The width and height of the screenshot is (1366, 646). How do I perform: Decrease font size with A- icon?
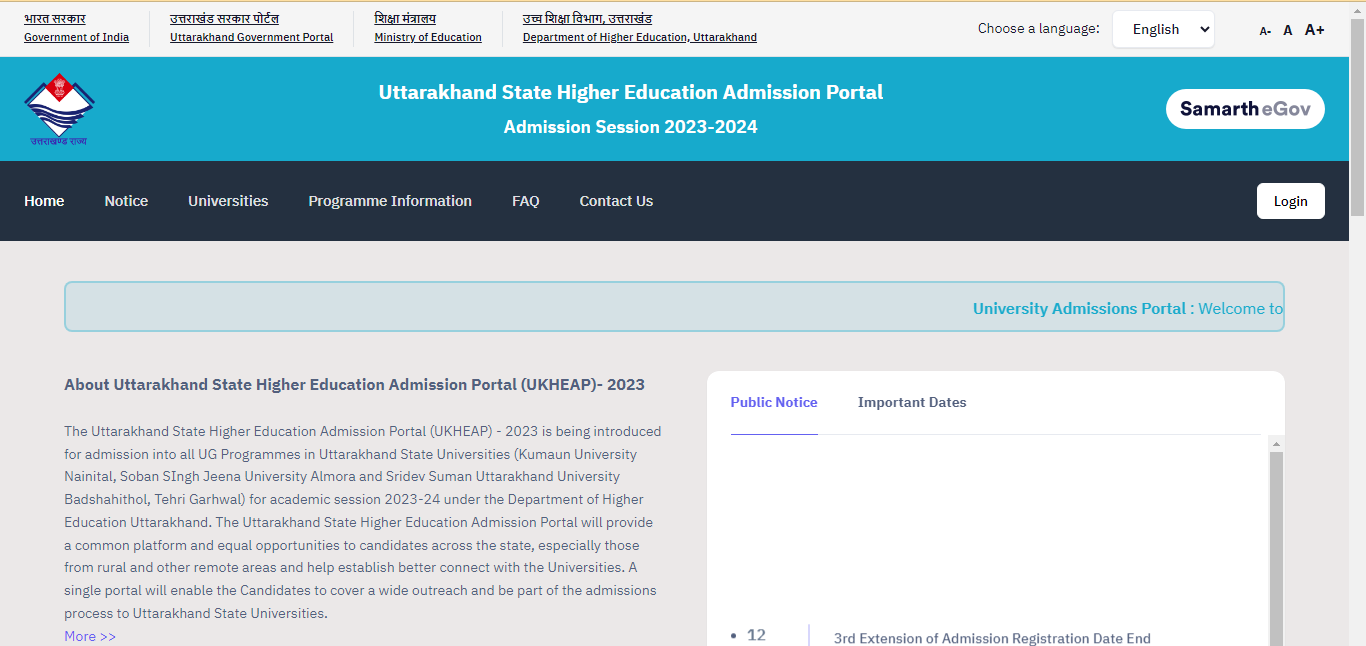(1265, 31)
